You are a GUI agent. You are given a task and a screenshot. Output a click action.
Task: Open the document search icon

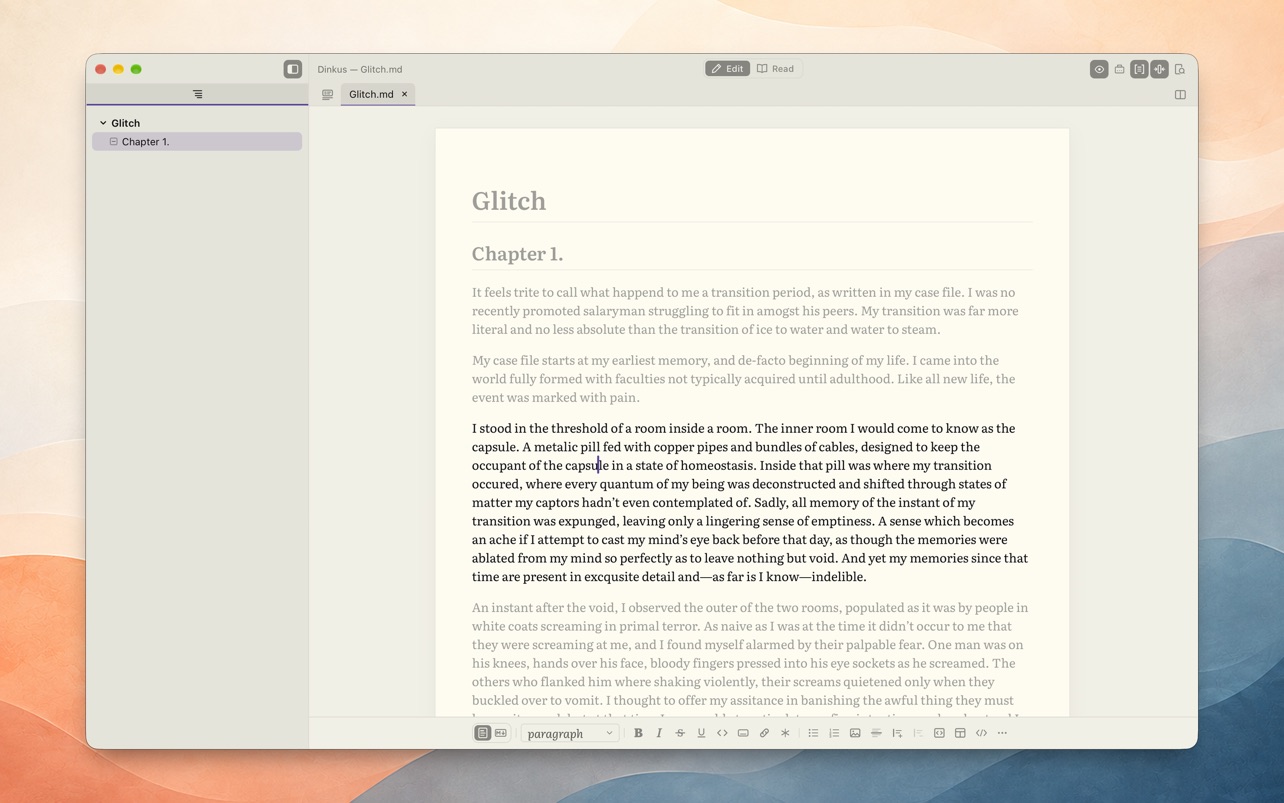click(x=1180, y=69)
